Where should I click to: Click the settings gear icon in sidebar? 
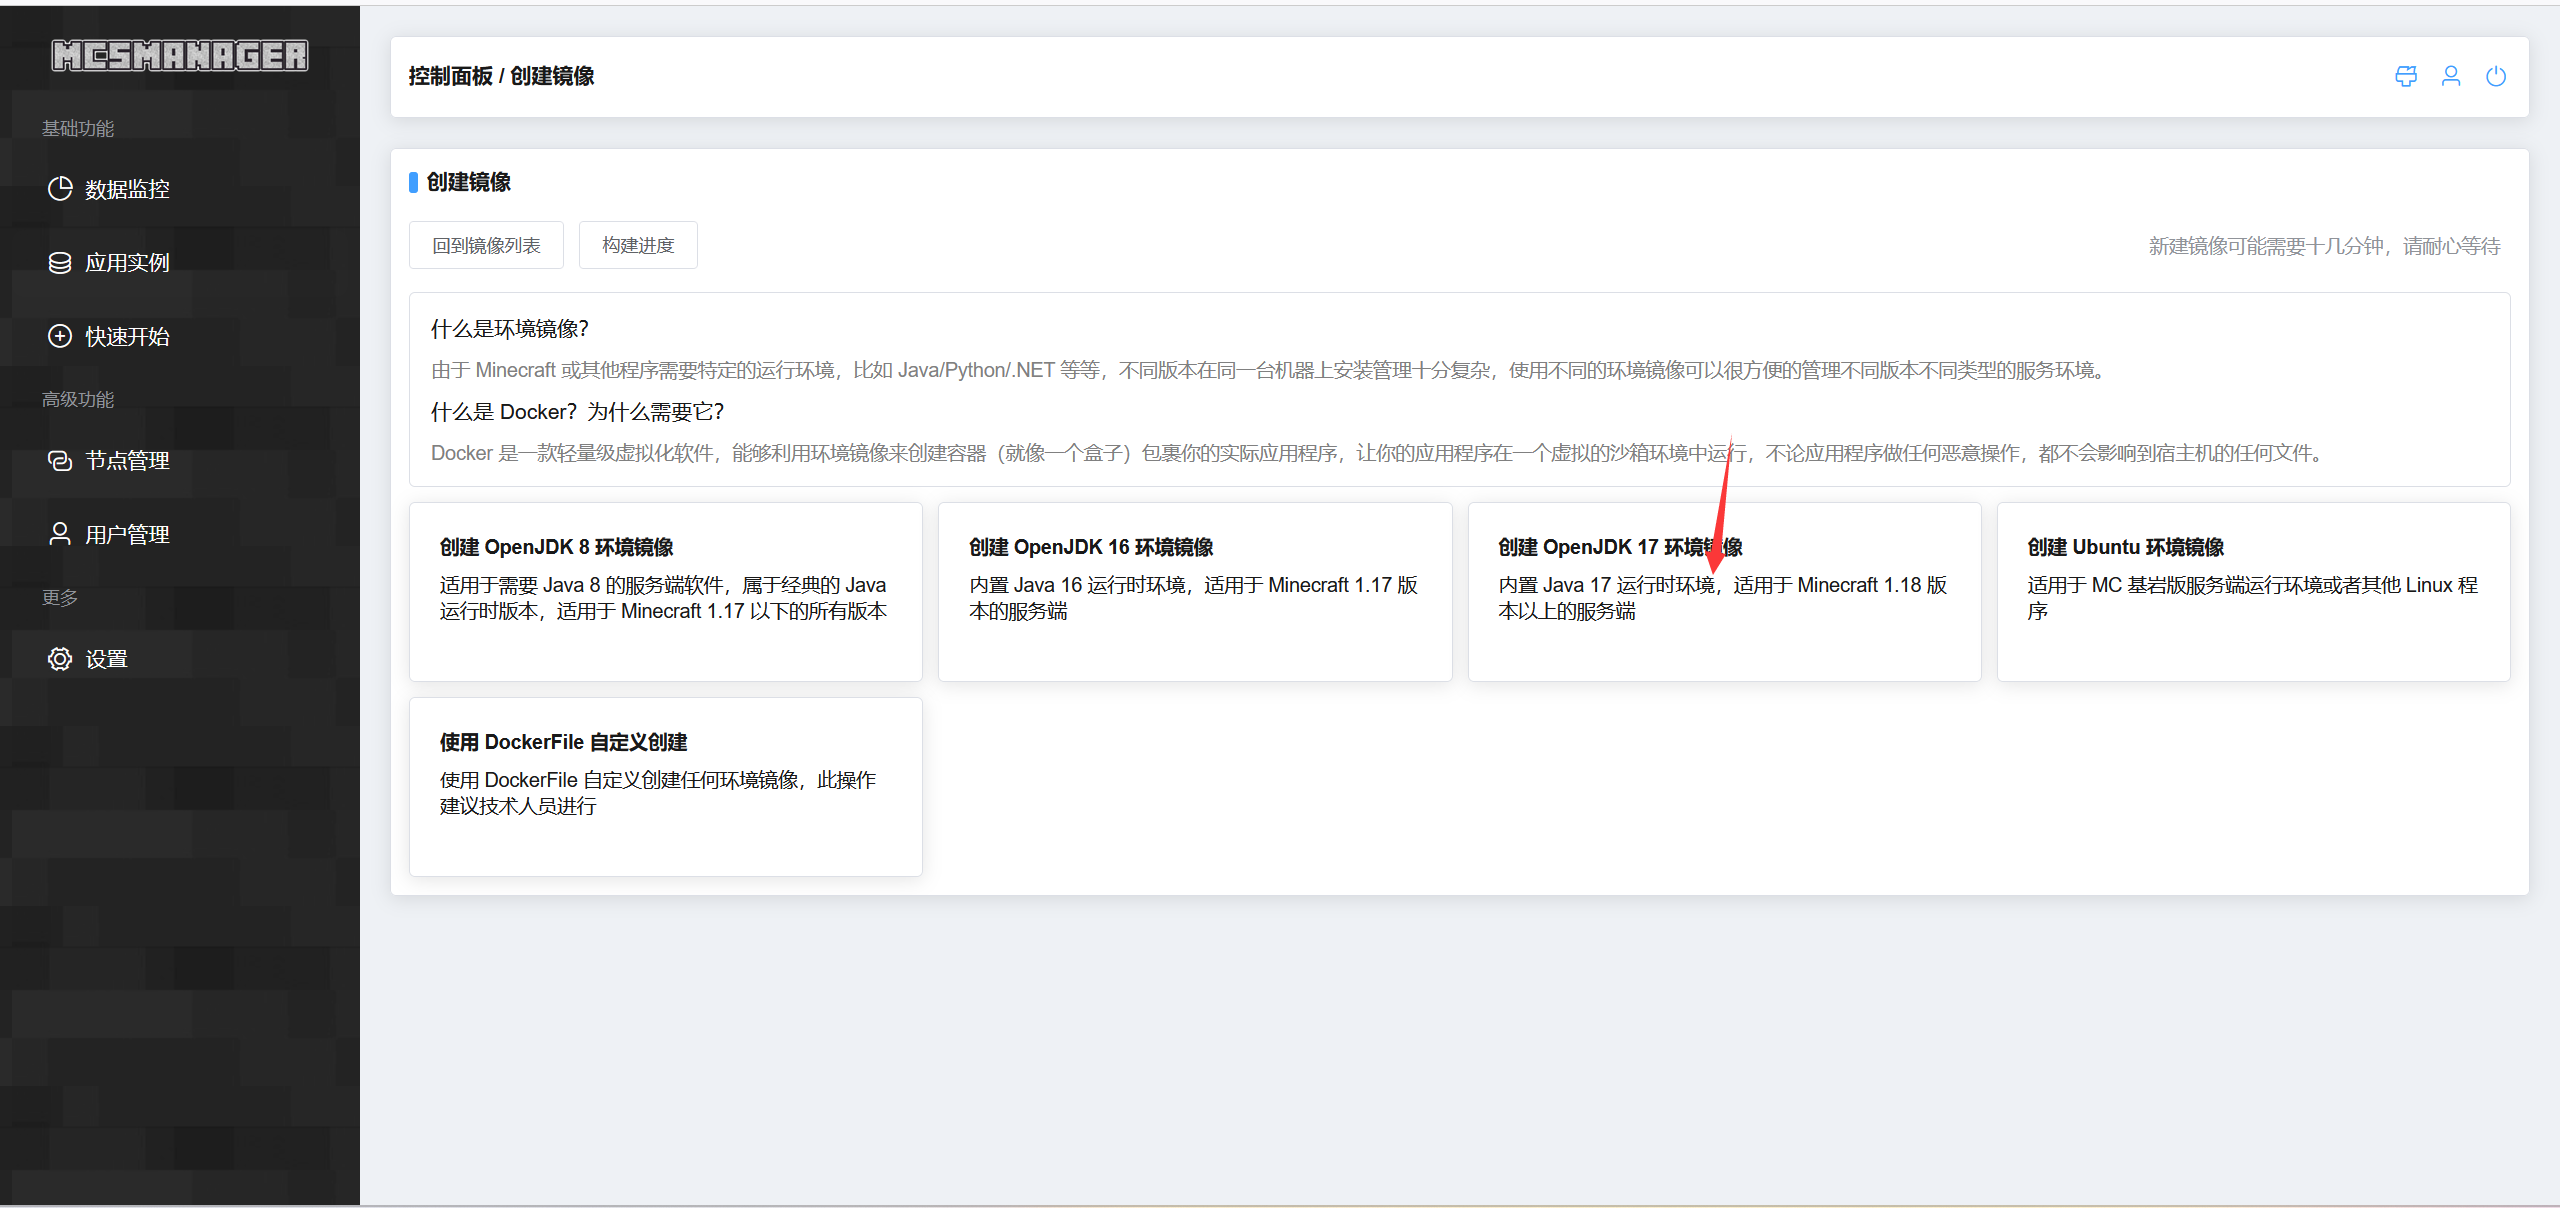click(x=60, y=659)
